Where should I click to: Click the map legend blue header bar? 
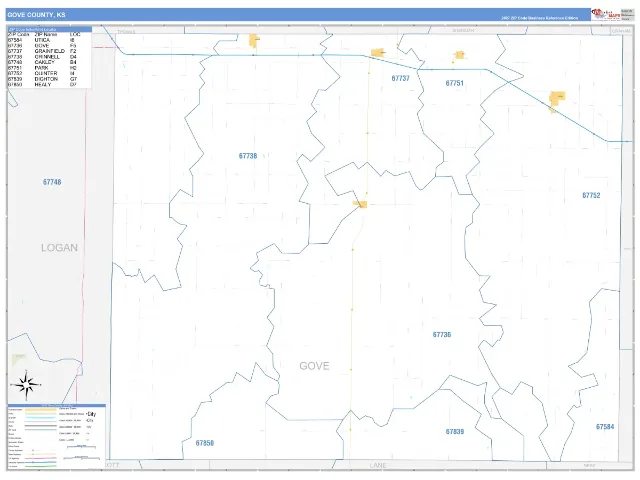(x=56, y=405)
